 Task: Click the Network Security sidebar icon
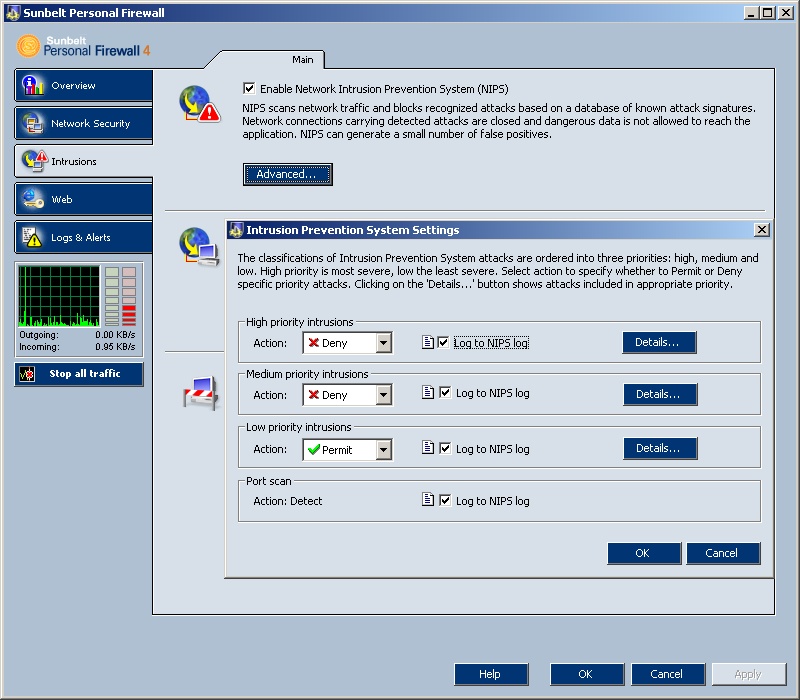pyautogui.click(x=34, y=124)
